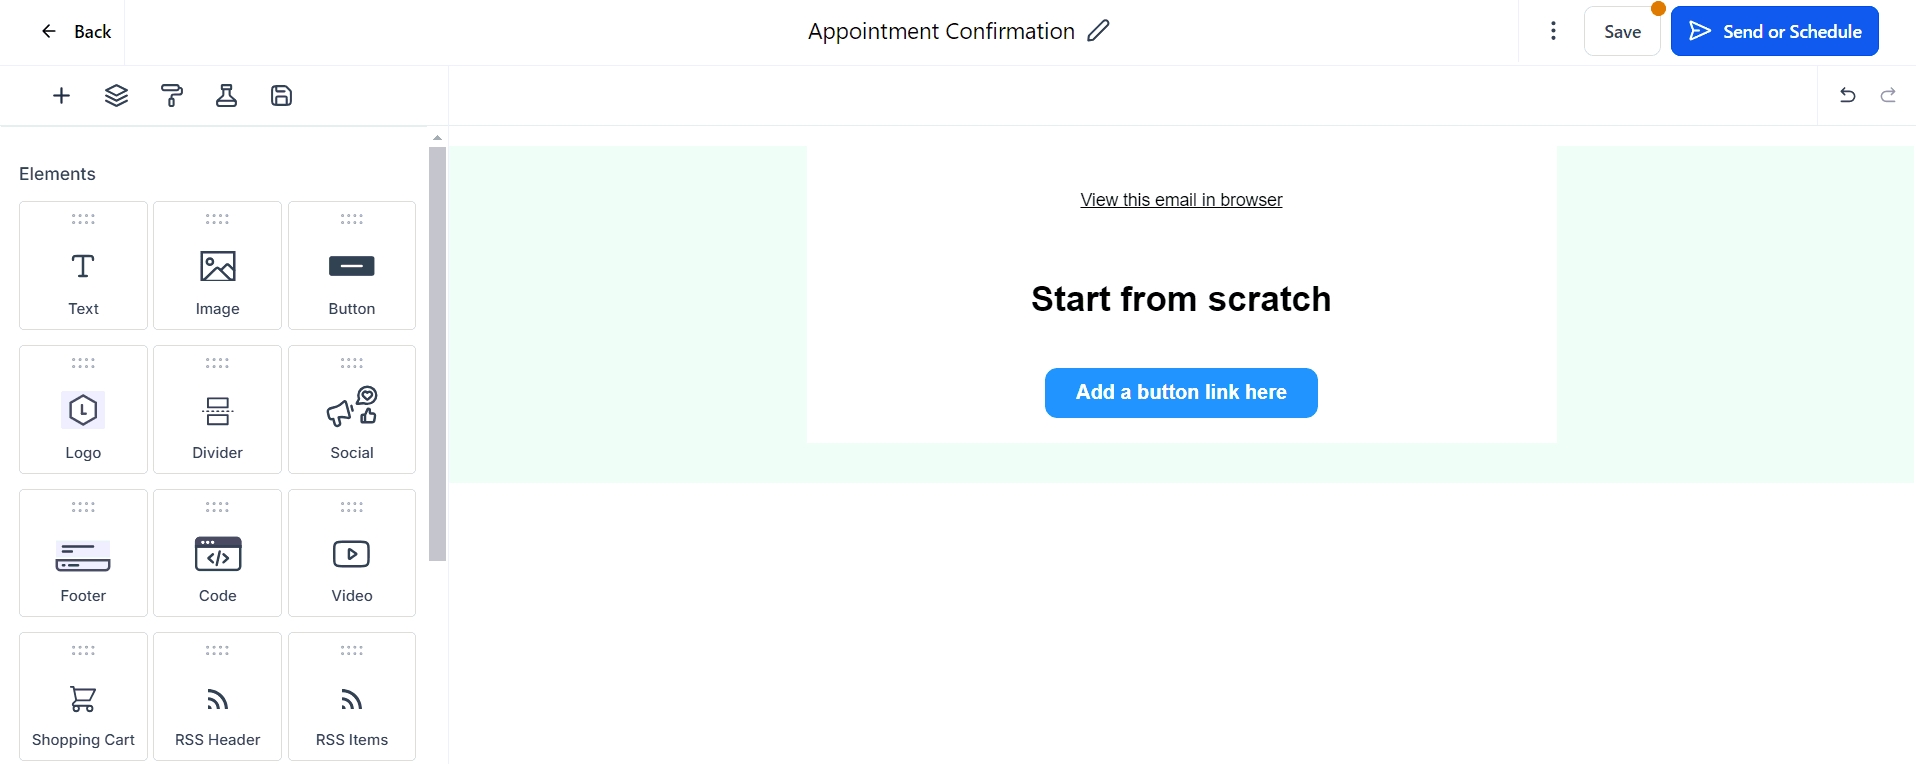The image size is (1916, 764).
Task: Click the flask test icon
Action: (x=227, y=96)
